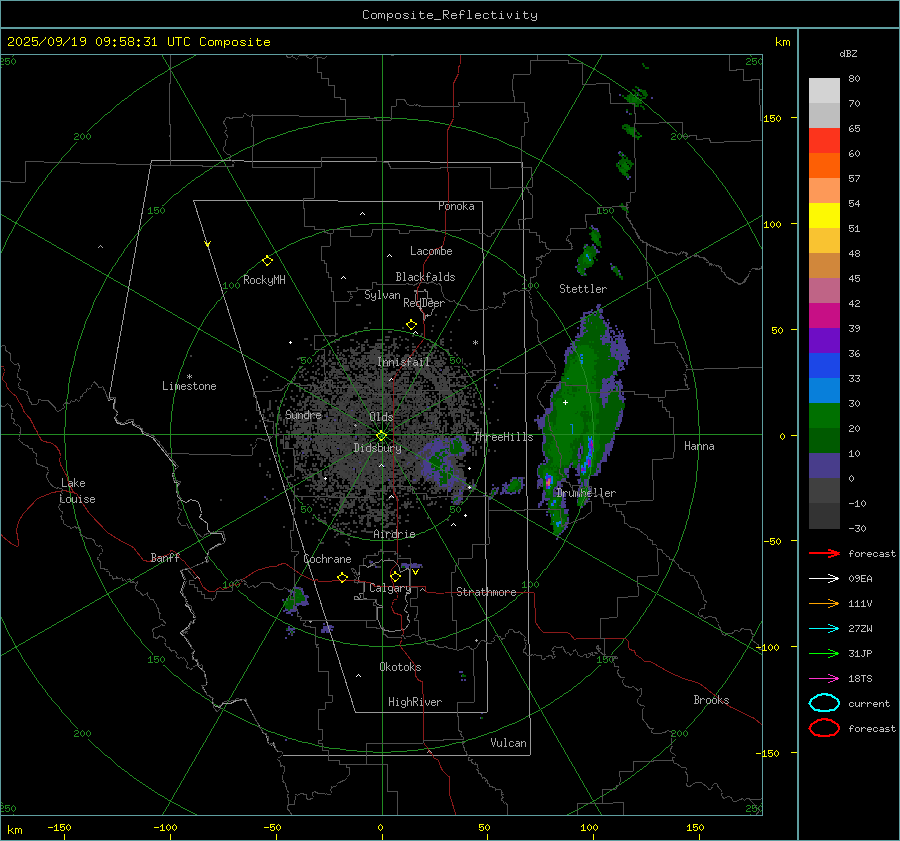Viewport: 900px width, 841px height.
Task: Click the green 31JP arrow icon
Action: pos(824,653)
